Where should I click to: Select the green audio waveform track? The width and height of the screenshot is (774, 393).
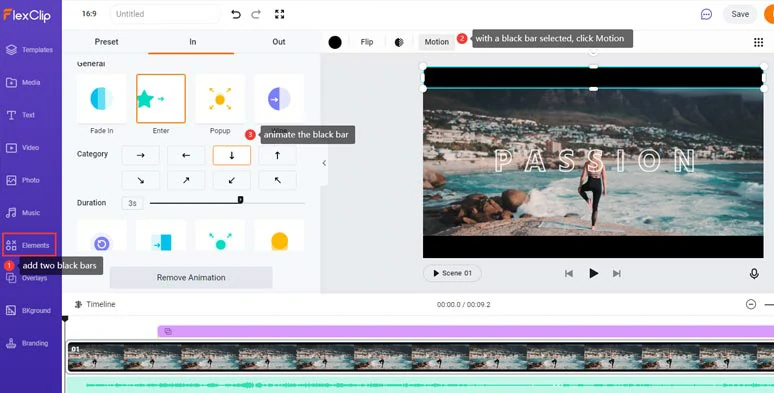click(421, 384)
